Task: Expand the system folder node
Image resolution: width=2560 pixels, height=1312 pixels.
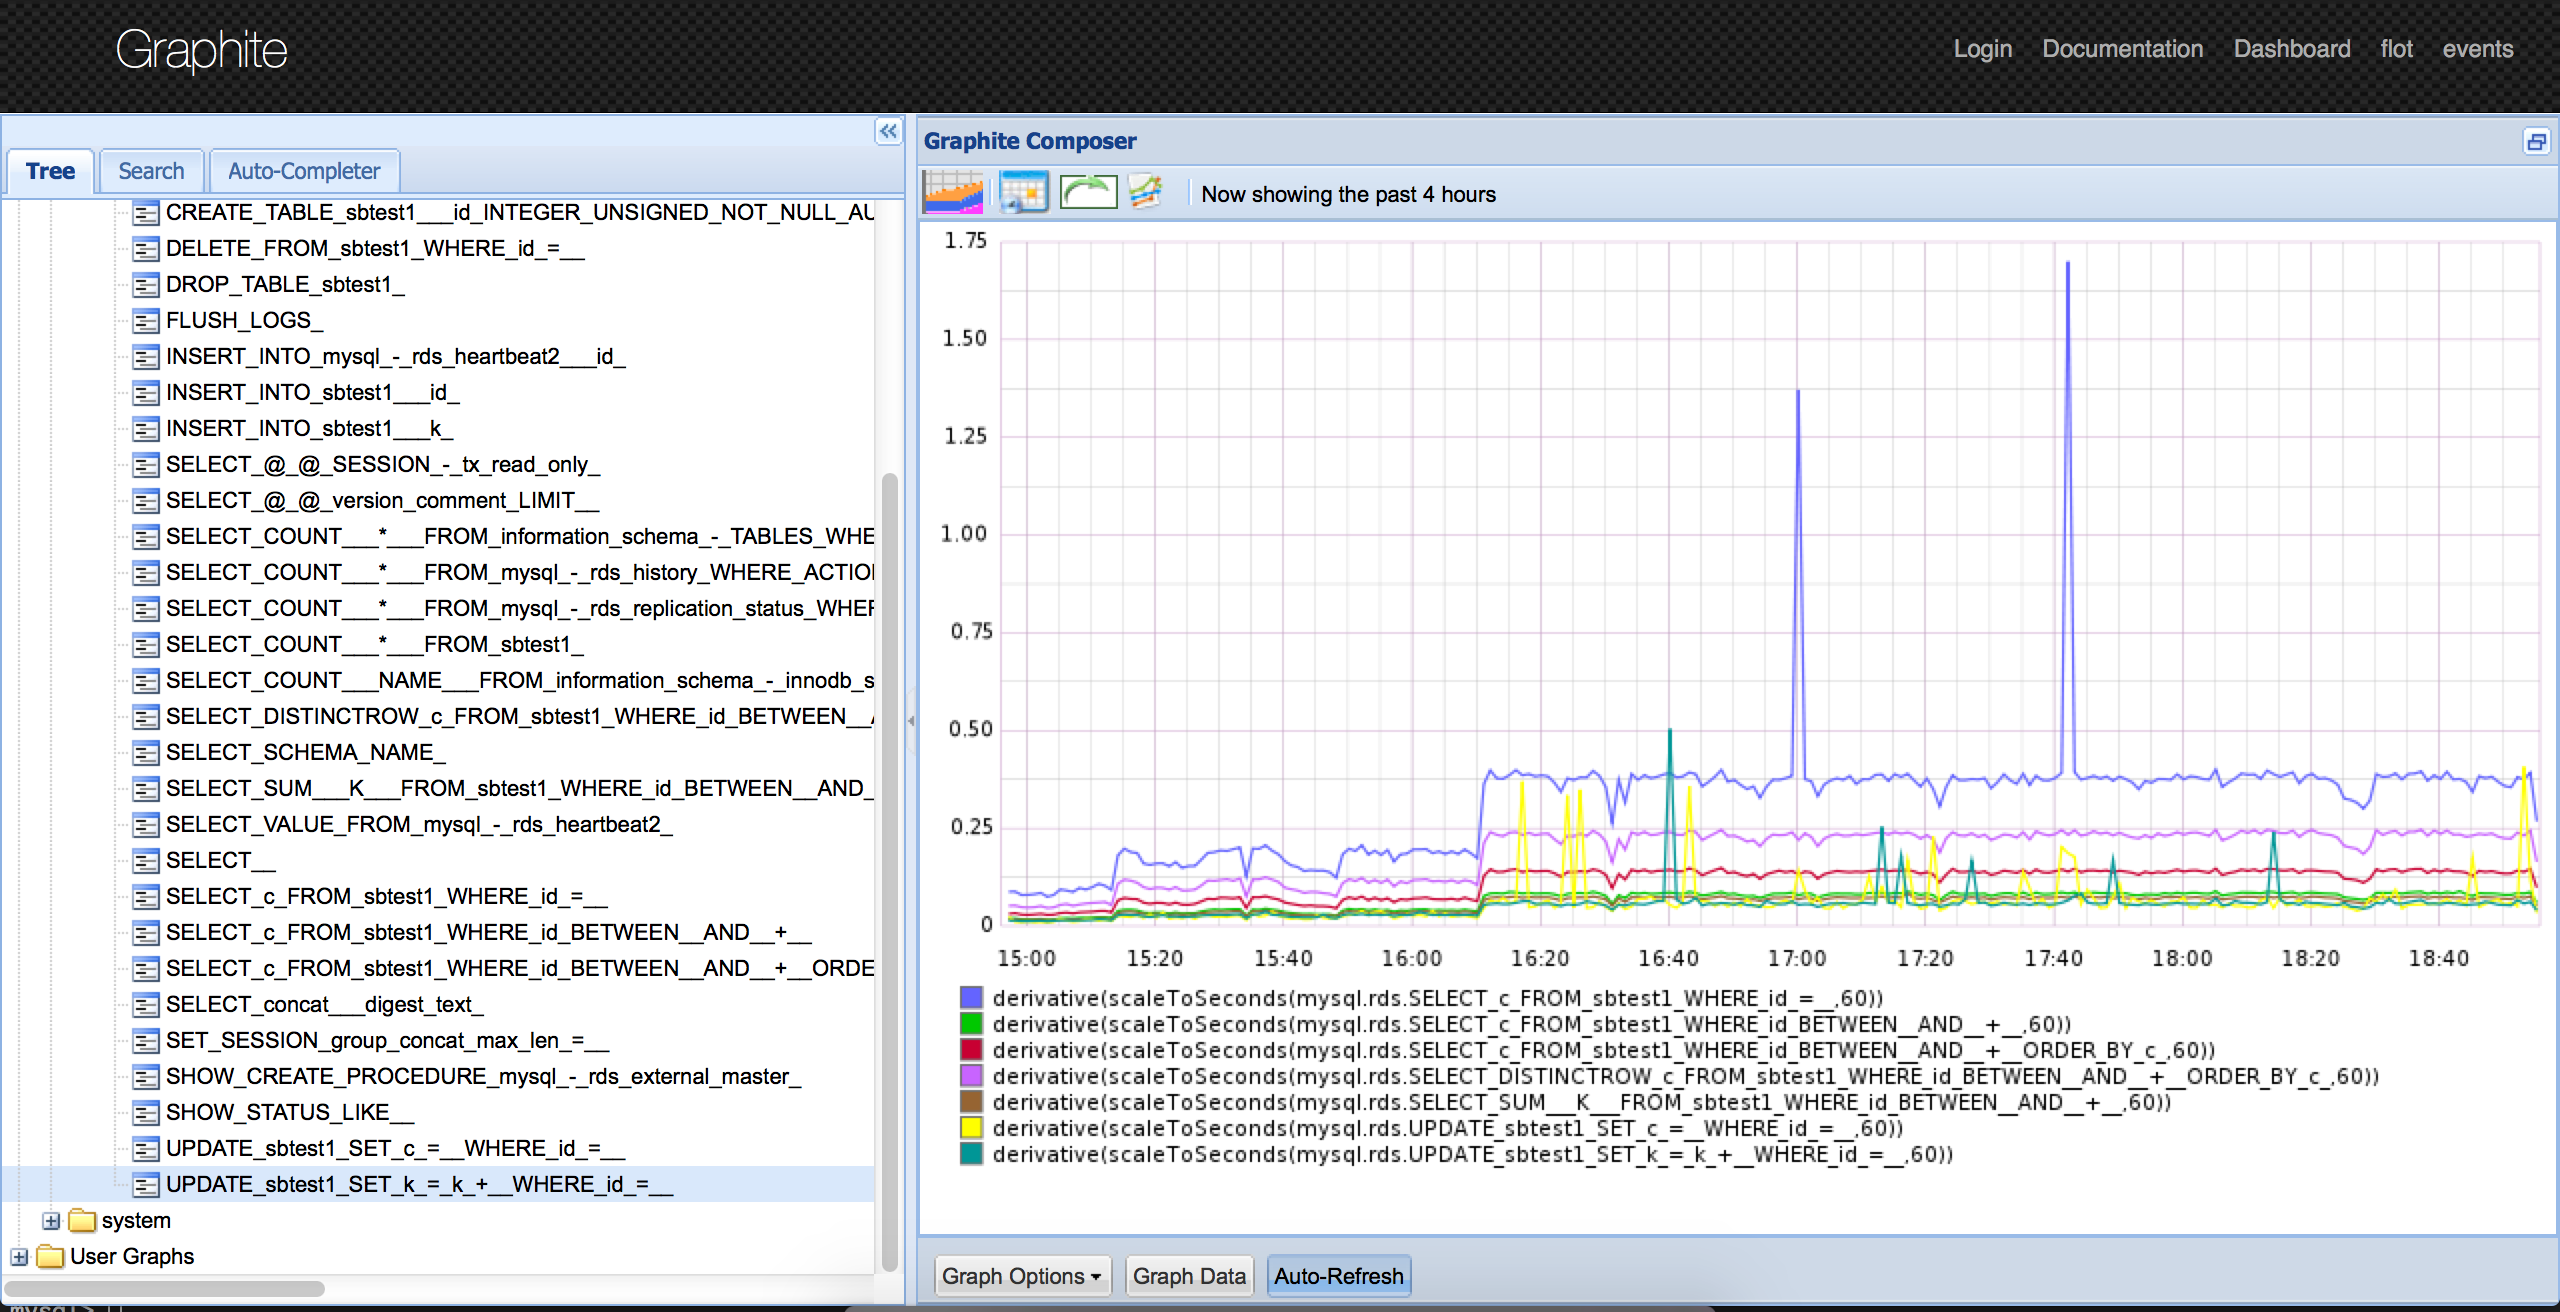Action: [51, 1221]
